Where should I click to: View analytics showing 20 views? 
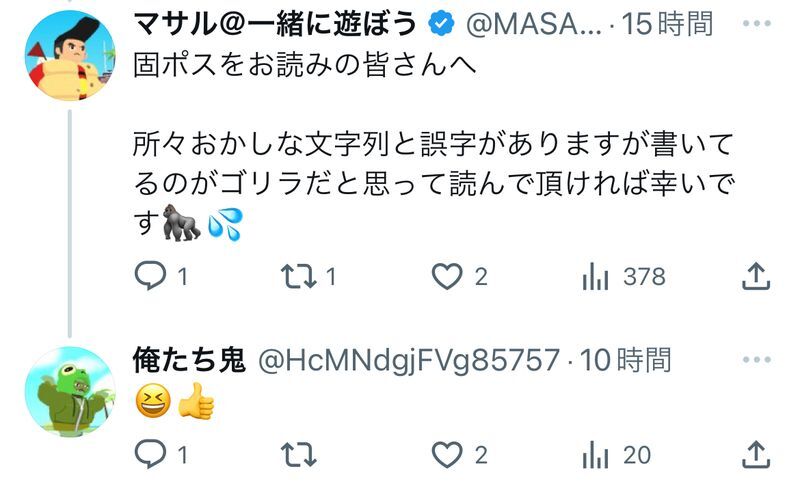pyautogui.click(x=616, y=454)
